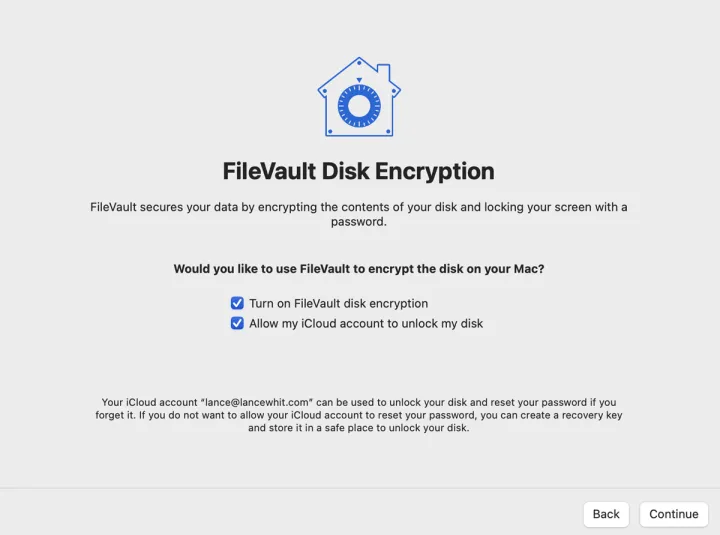720x535 pixels.
Task: Uncheck Allow my iCloud account to unlock checkbox
Action: click(x=237, y=323)
